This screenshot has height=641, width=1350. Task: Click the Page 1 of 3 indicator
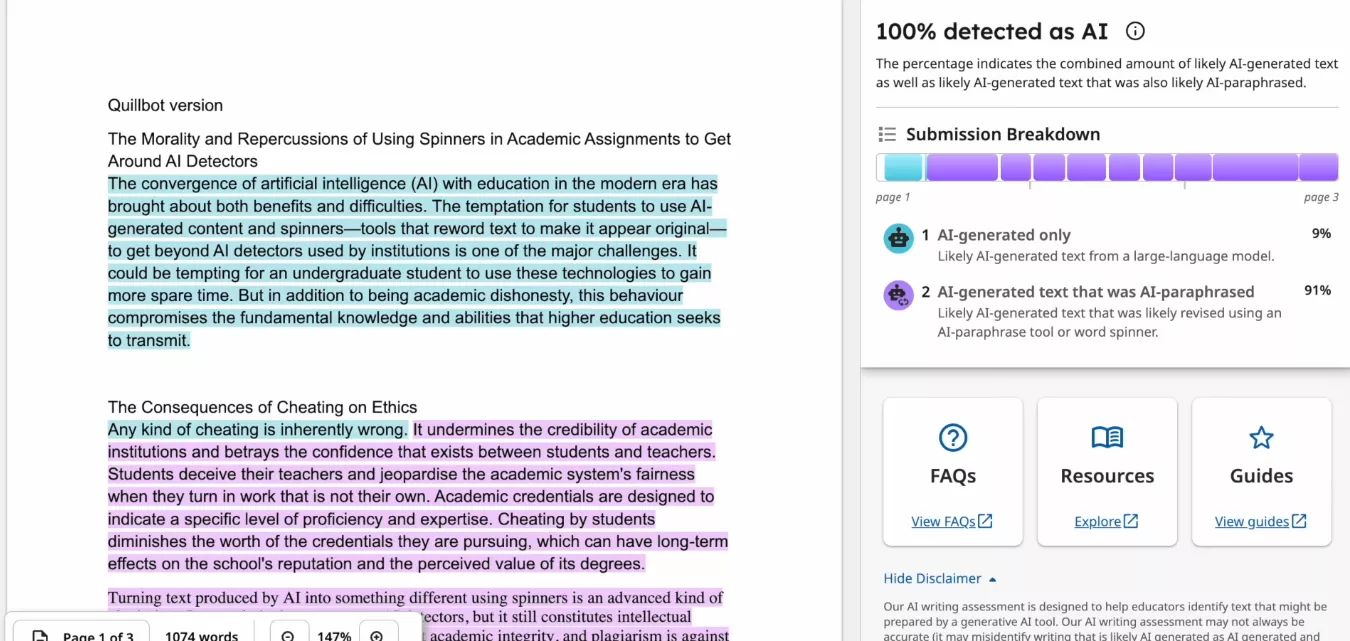click(97, 635)
